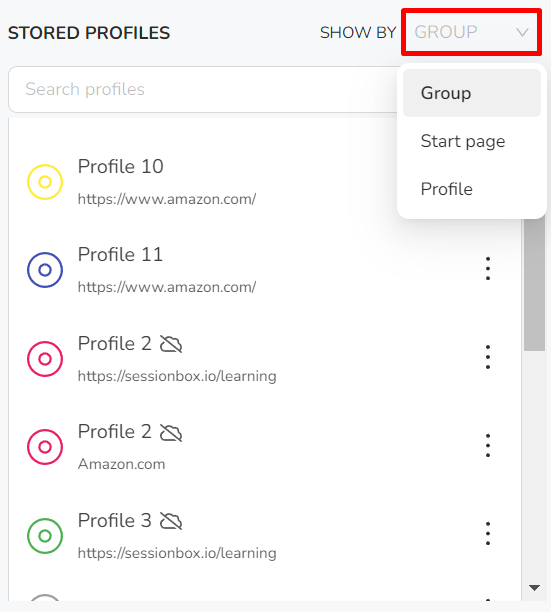Click red circle icon of Profile 2 Amazon.com
The height and width of the screenshot is (612, 551).
[45, 447]
